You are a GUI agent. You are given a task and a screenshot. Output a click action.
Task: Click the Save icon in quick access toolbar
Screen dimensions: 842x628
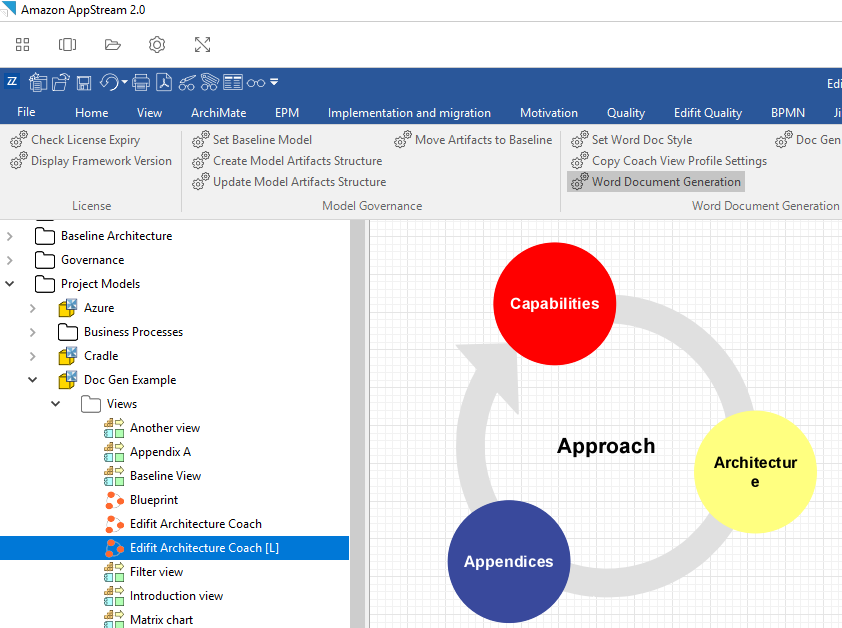(85, 82)
